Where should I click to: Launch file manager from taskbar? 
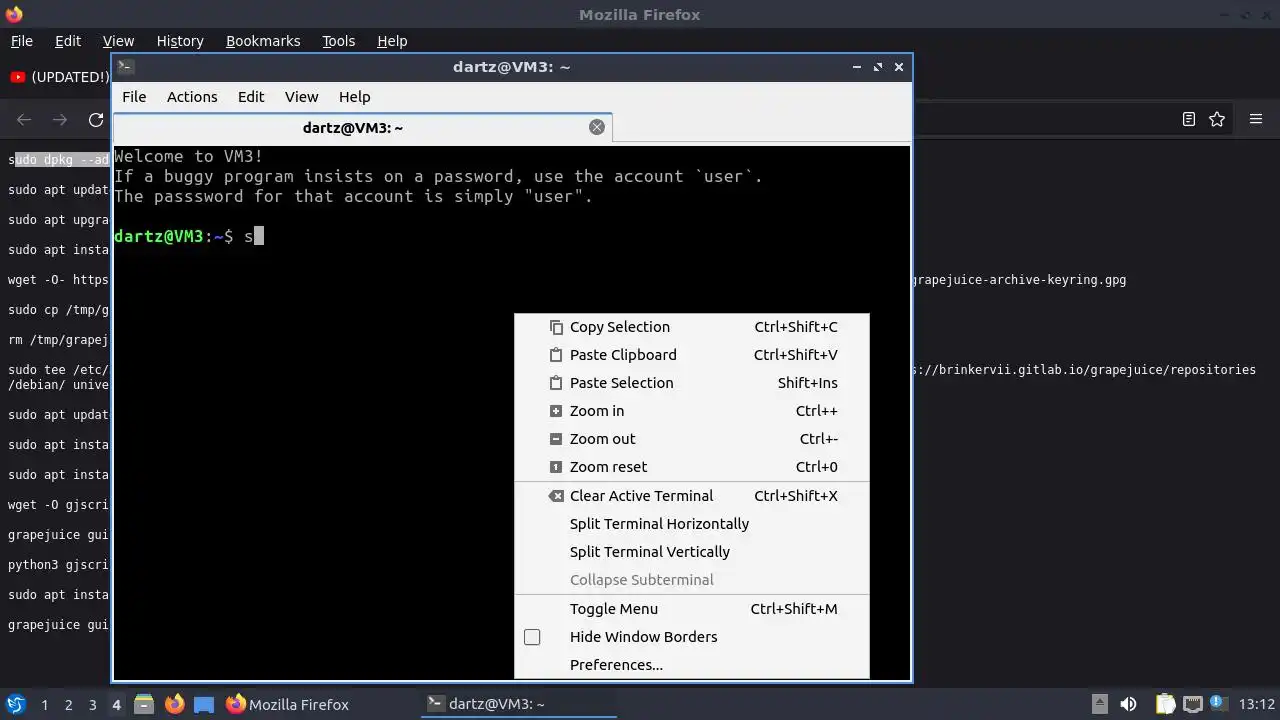pyautogui.click(x=143, y=704)
